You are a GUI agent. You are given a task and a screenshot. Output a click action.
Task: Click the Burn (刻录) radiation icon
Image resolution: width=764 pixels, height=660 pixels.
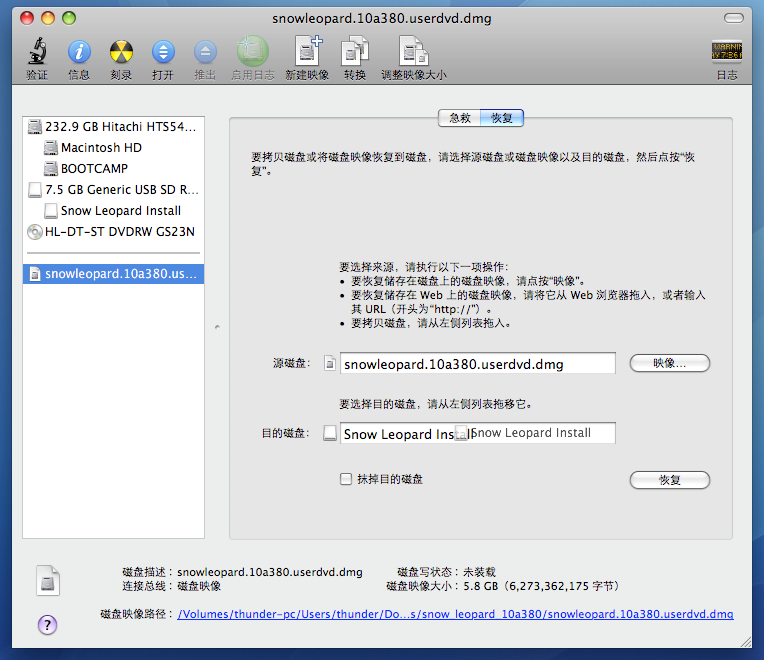[121, 52]
